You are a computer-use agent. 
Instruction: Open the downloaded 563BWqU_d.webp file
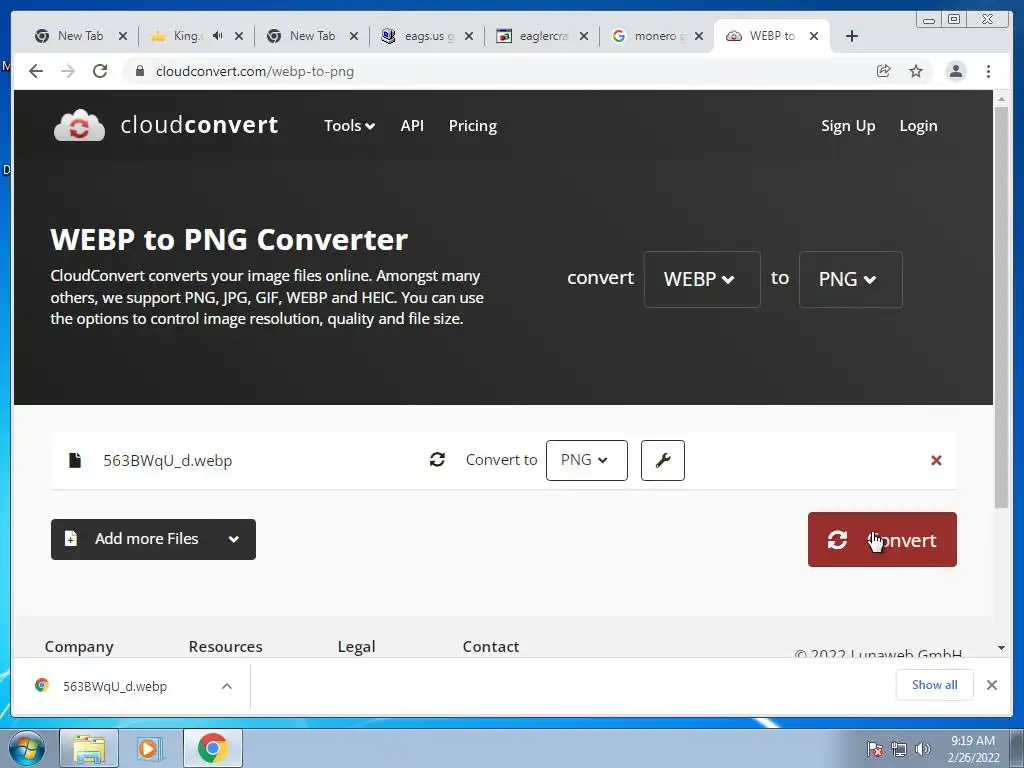coord(115,686)
